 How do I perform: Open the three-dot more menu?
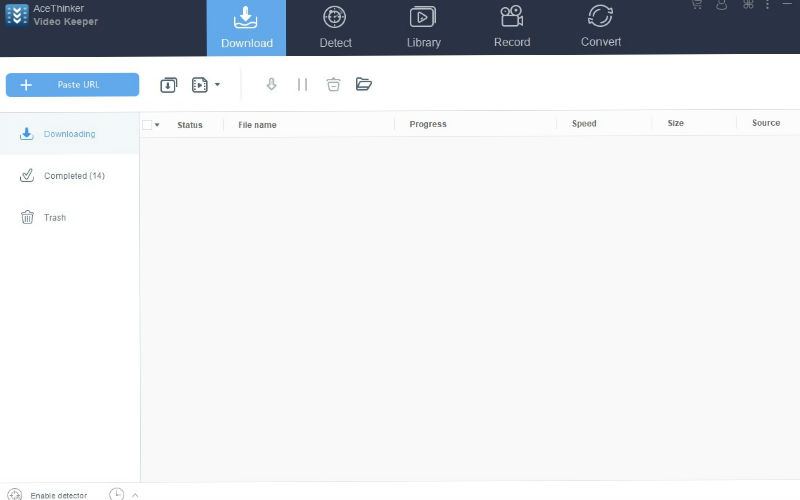point(767,5)
